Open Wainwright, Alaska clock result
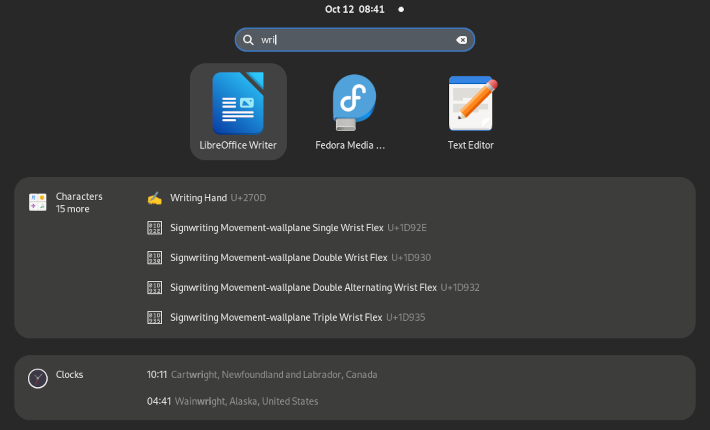Screen dimensions: 710x430 tap(232, 401)
